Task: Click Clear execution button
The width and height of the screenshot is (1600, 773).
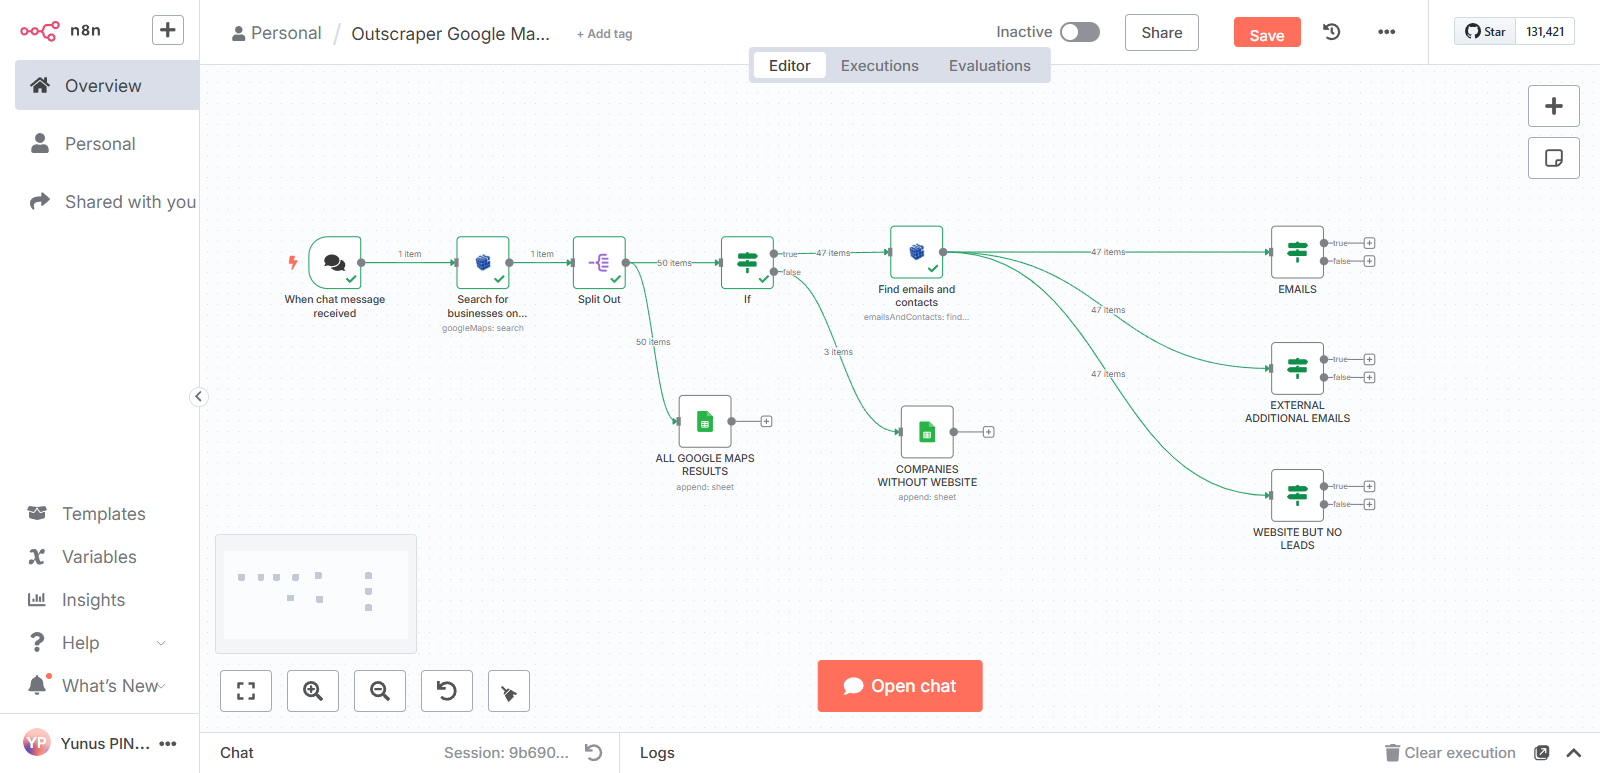Action: [x=1450, y=753]
